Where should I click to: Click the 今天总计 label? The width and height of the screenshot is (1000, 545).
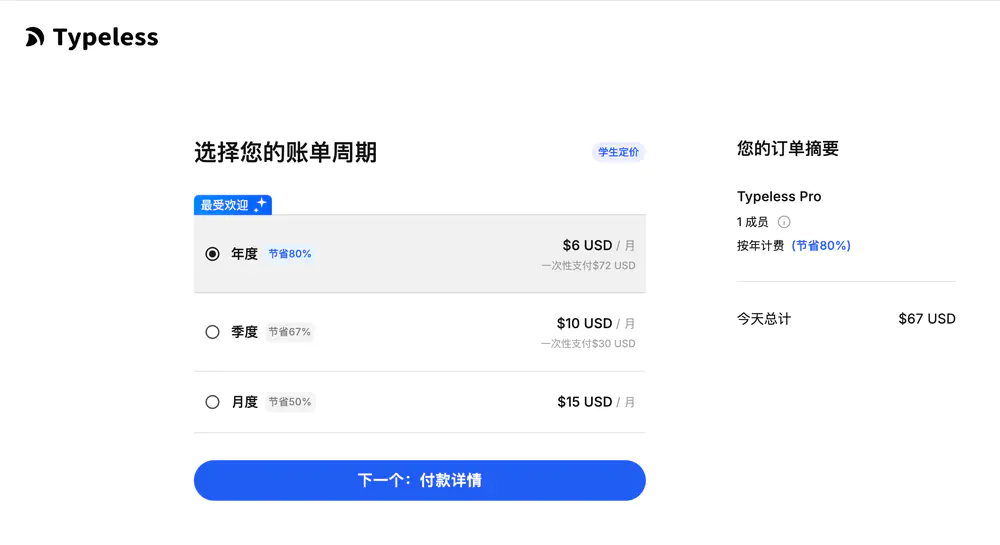[764, 319]
